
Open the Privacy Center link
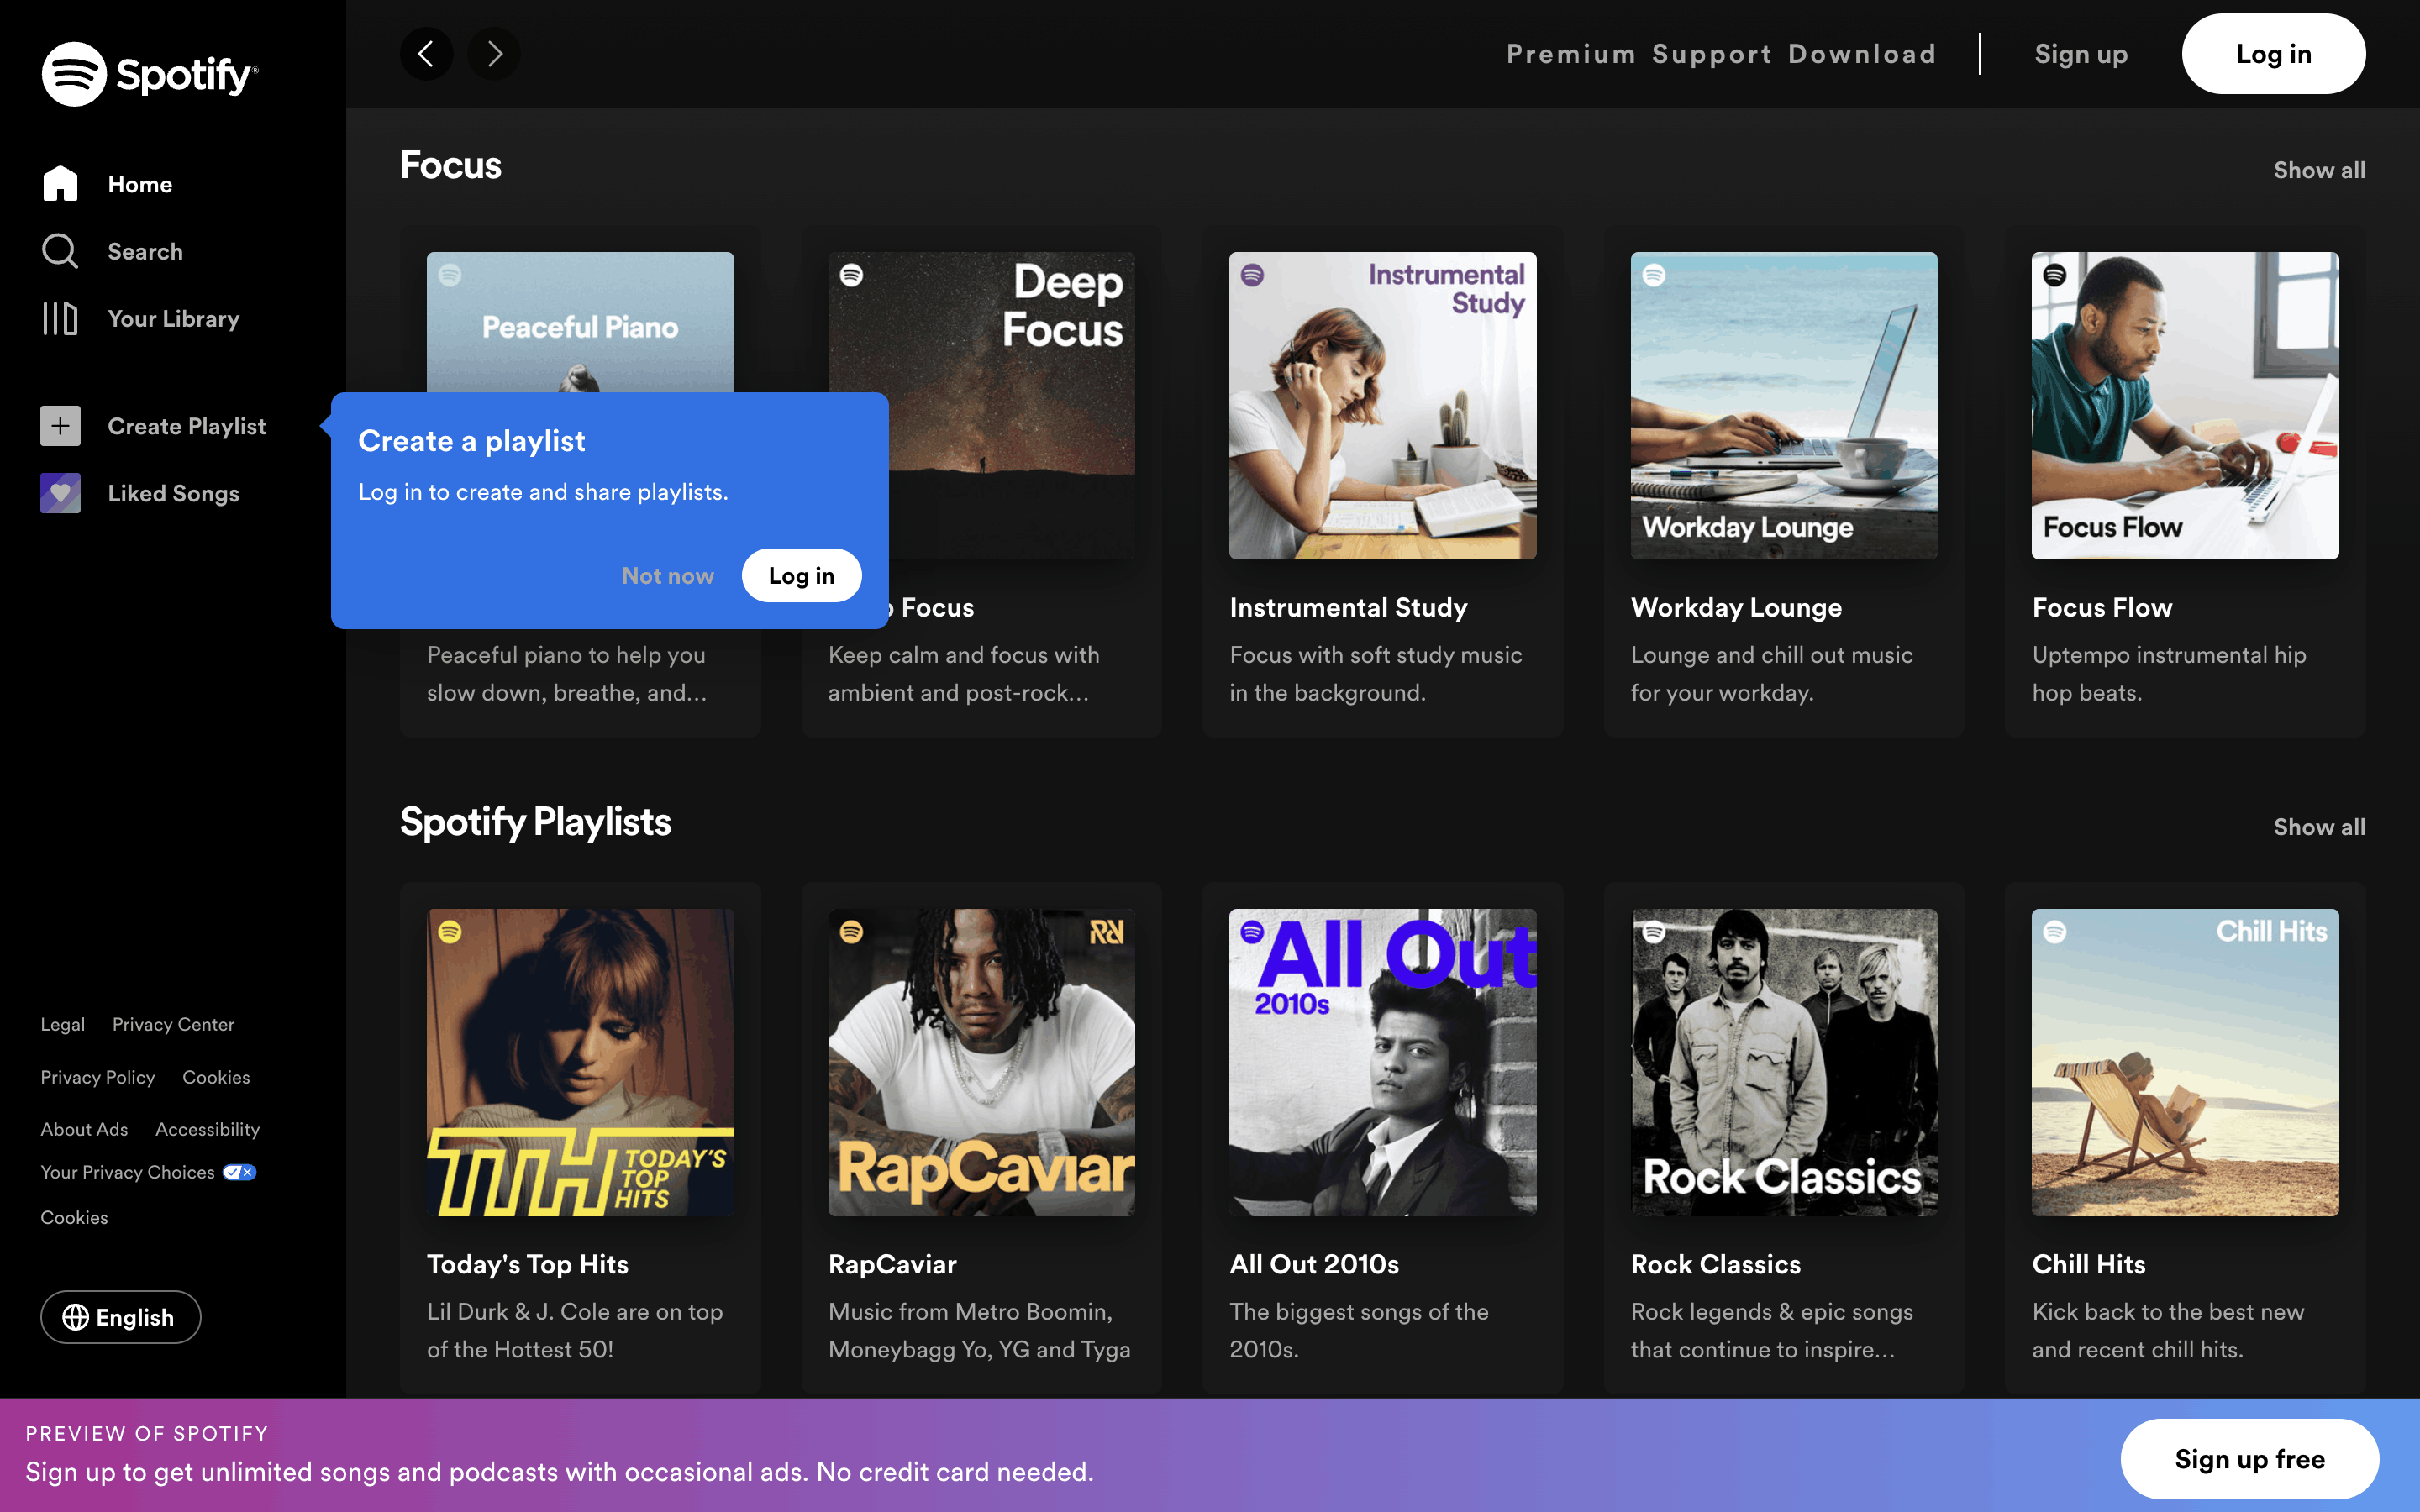point(173,1024)
